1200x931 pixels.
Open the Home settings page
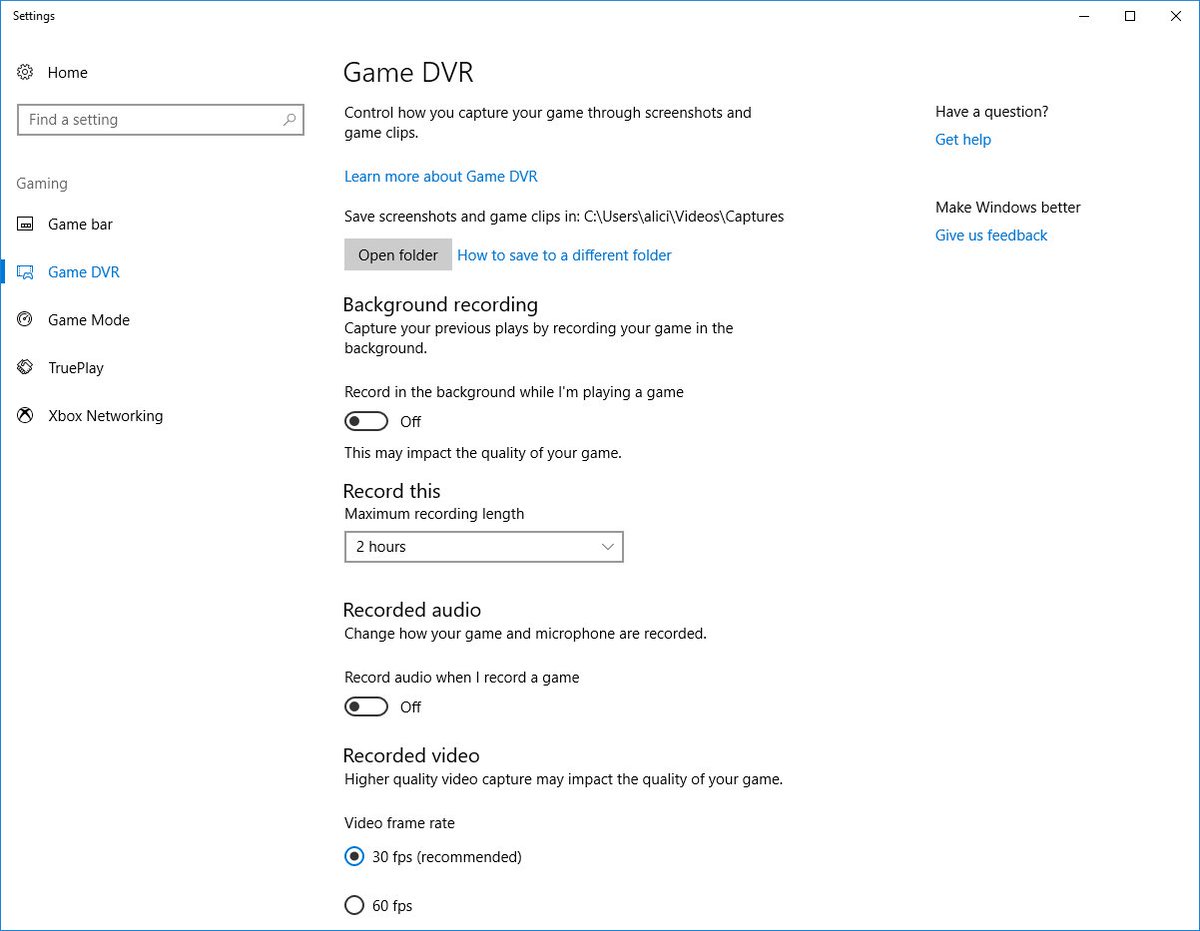coord(67,72)
